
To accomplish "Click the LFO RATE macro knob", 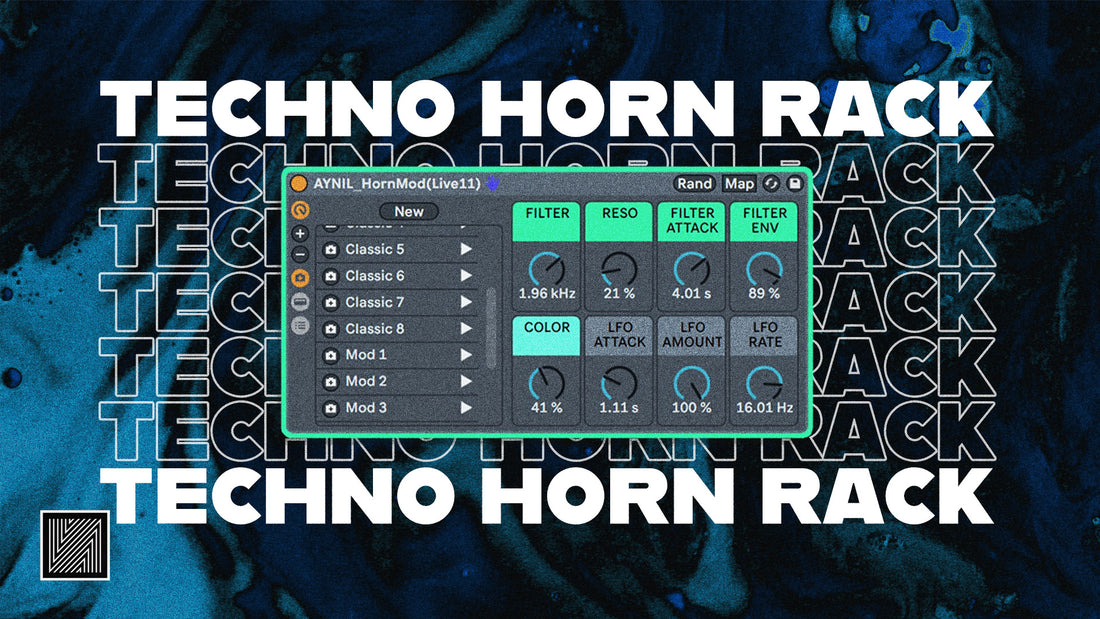I will tap(764, 382).
